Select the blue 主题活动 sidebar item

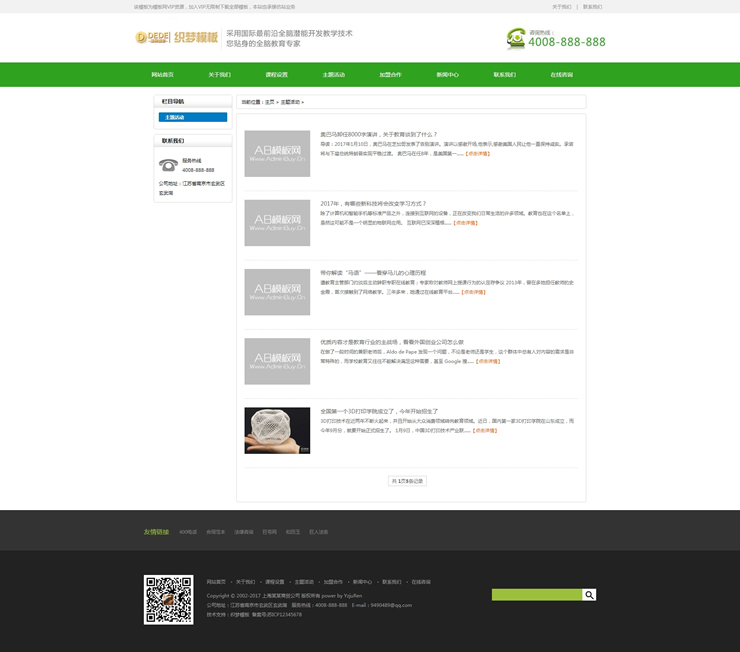[192, 117]
